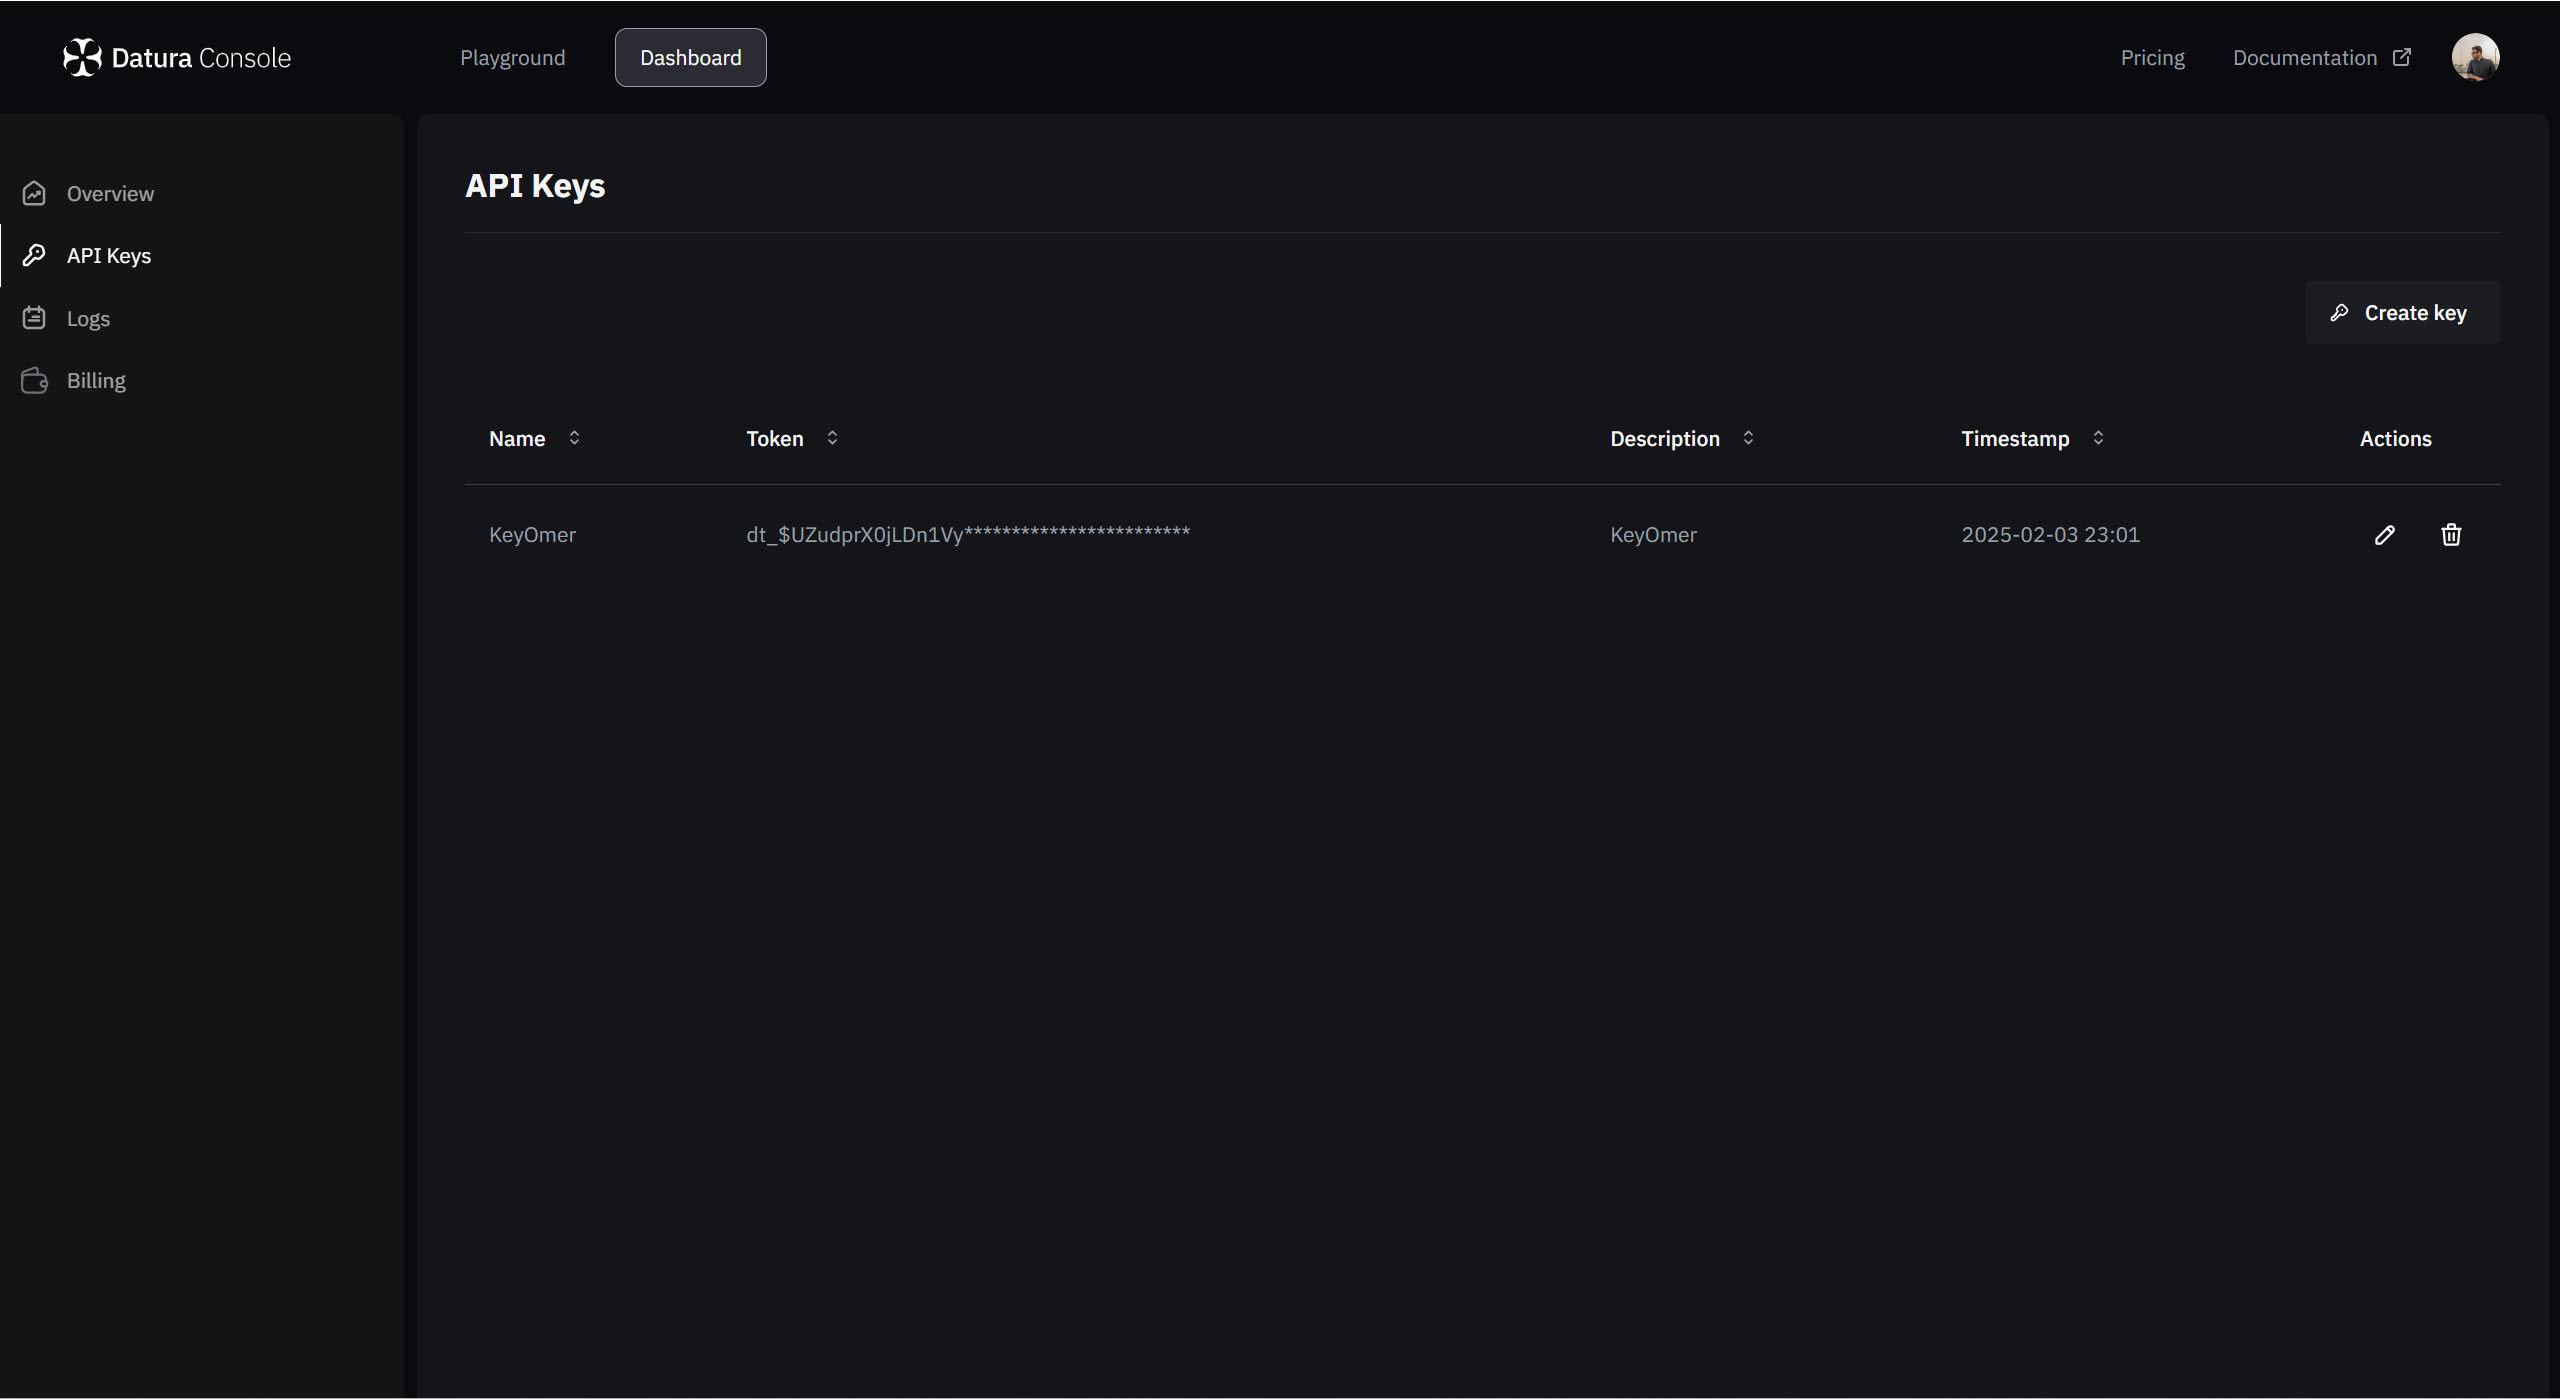Click the KeyOmer name cell
The image size is (2560, 1399).
532,535
